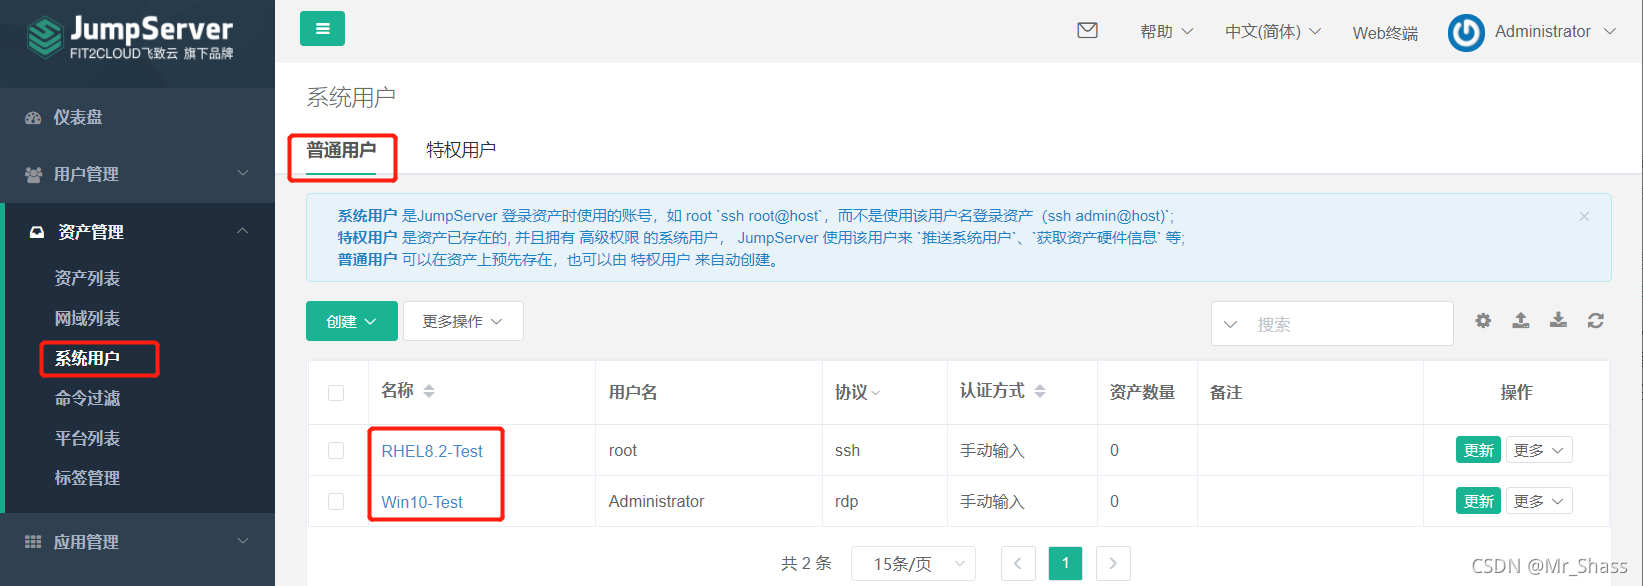This screenshot has height=586, width=1643.
Task: Collapse the 资产管理 menu
Action: click(243, 231)
